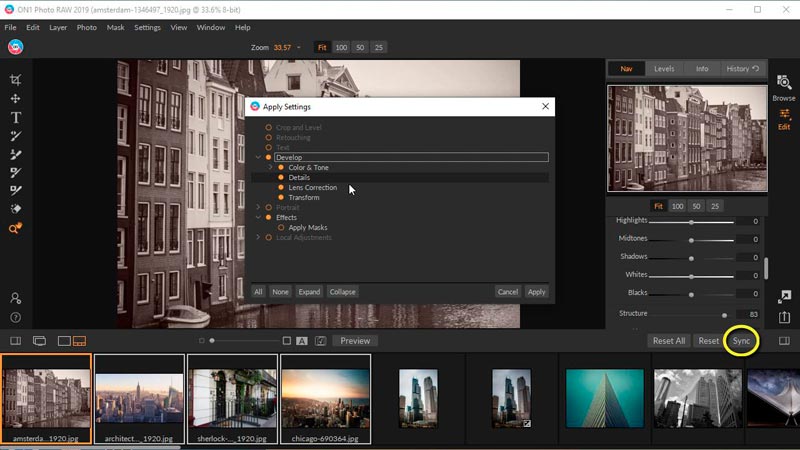The width and height of the screenshot is (800, 450).
Task: Open the Layer menu
Action: tap(58, 28)
